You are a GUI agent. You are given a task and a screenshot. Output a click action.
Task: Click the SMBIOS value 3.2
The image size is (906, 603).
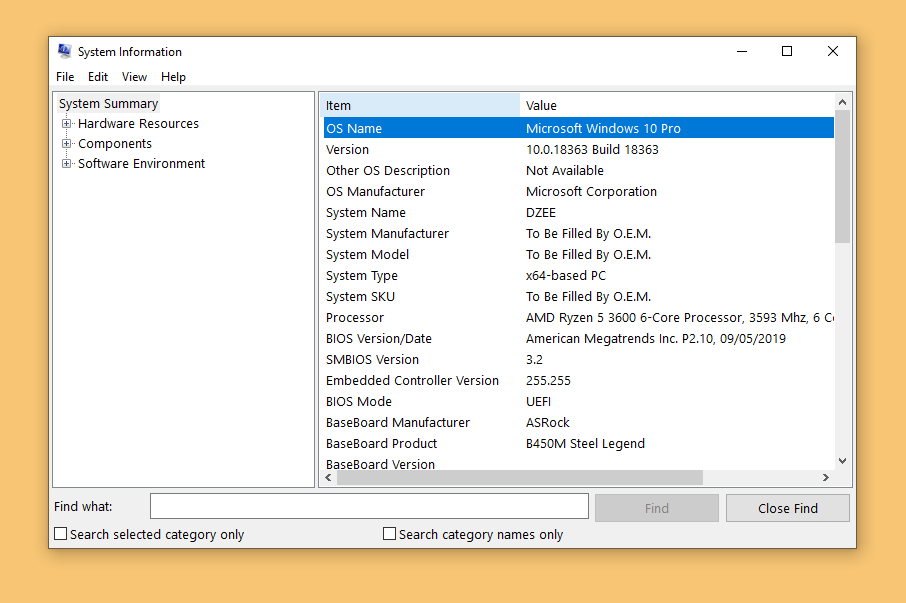534,359
